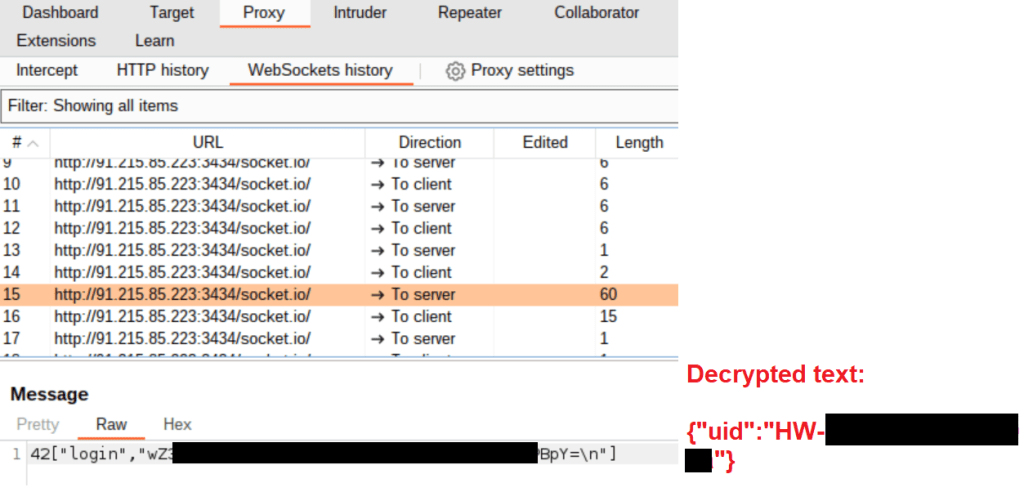Sort by the URL column header
The height and width of the screenshot is (492, 1024).
[207, 142]
